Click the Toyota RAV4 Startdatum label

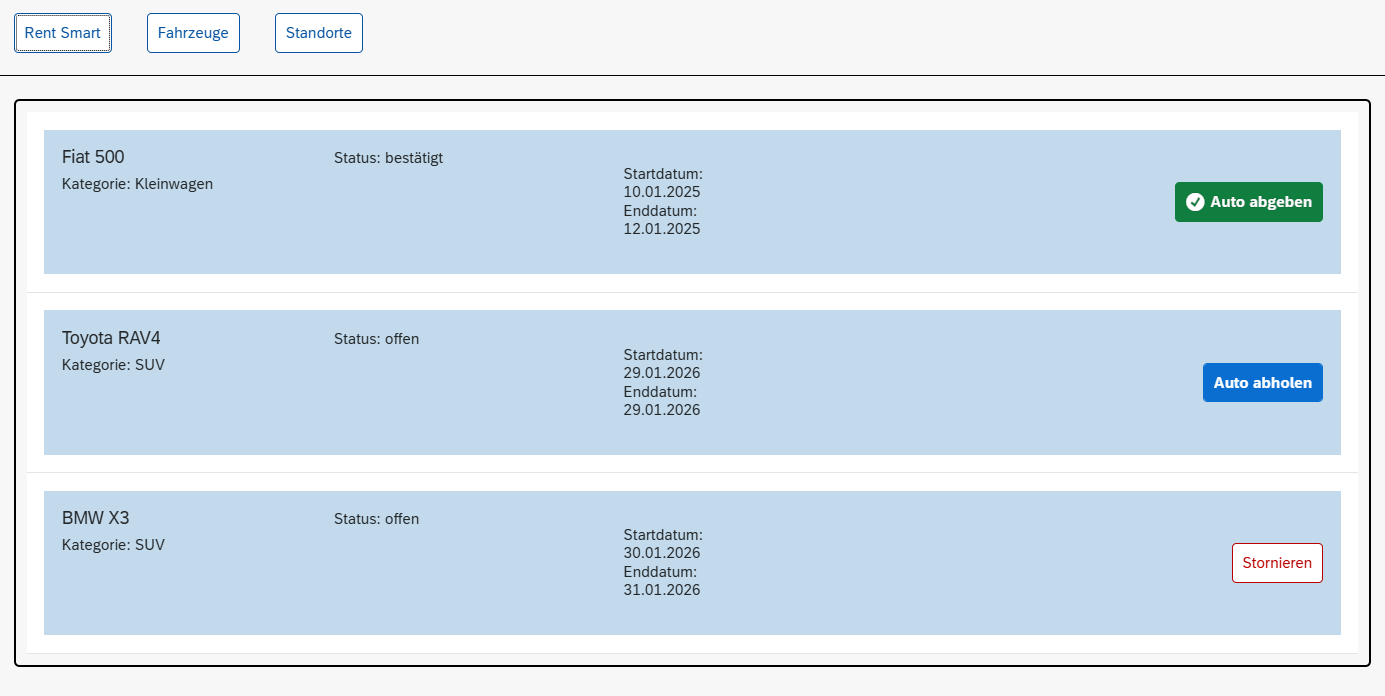tap(663, 355)
